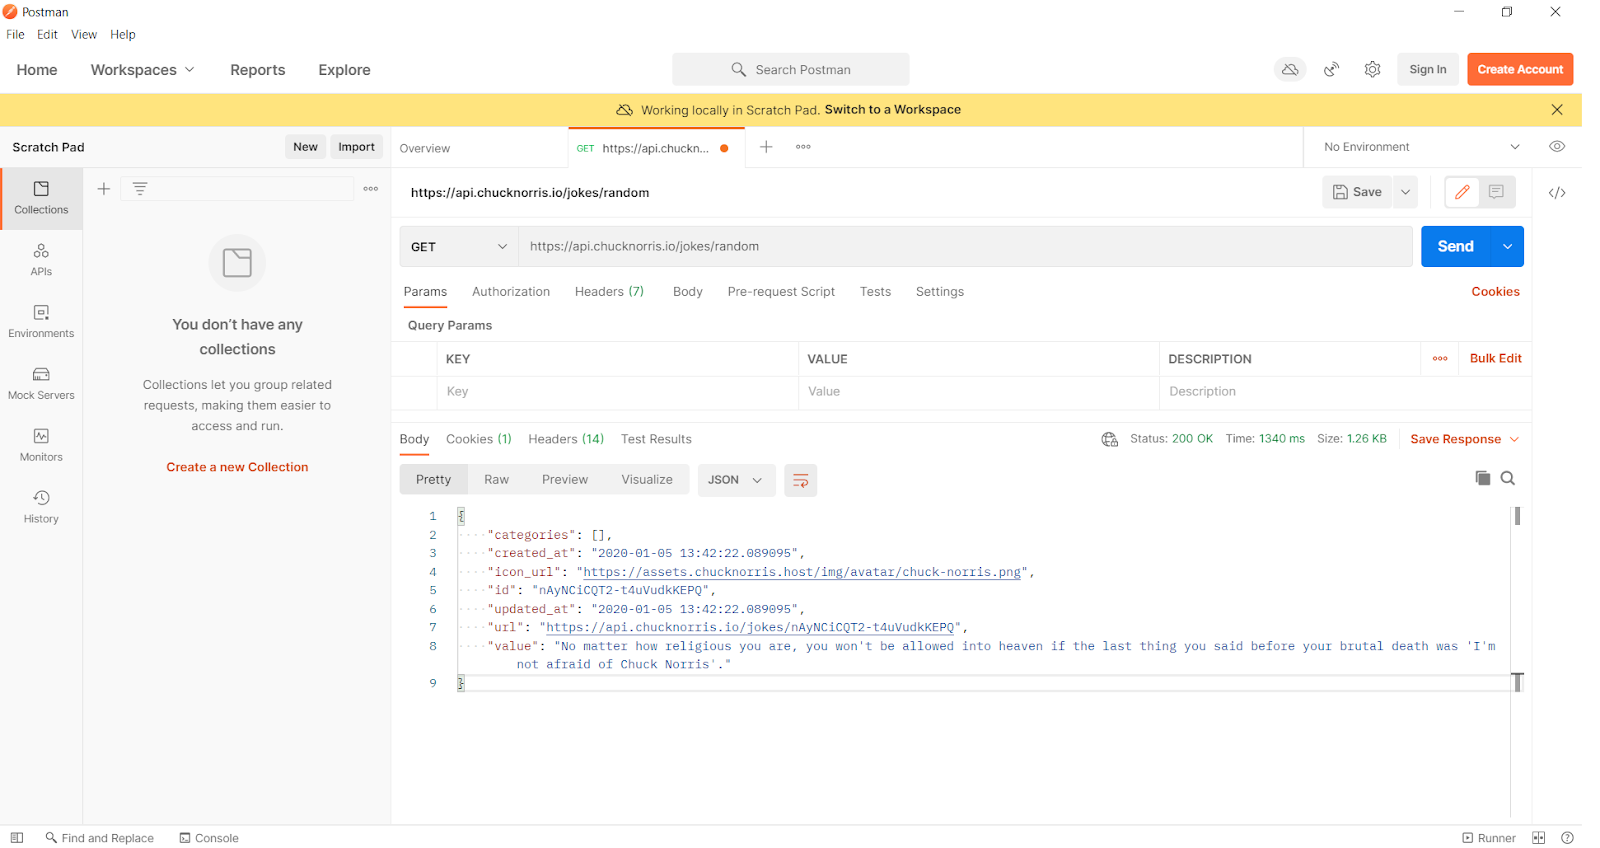Switch to comment mode icon
Screen dimensions: 1600x848
1496,192
